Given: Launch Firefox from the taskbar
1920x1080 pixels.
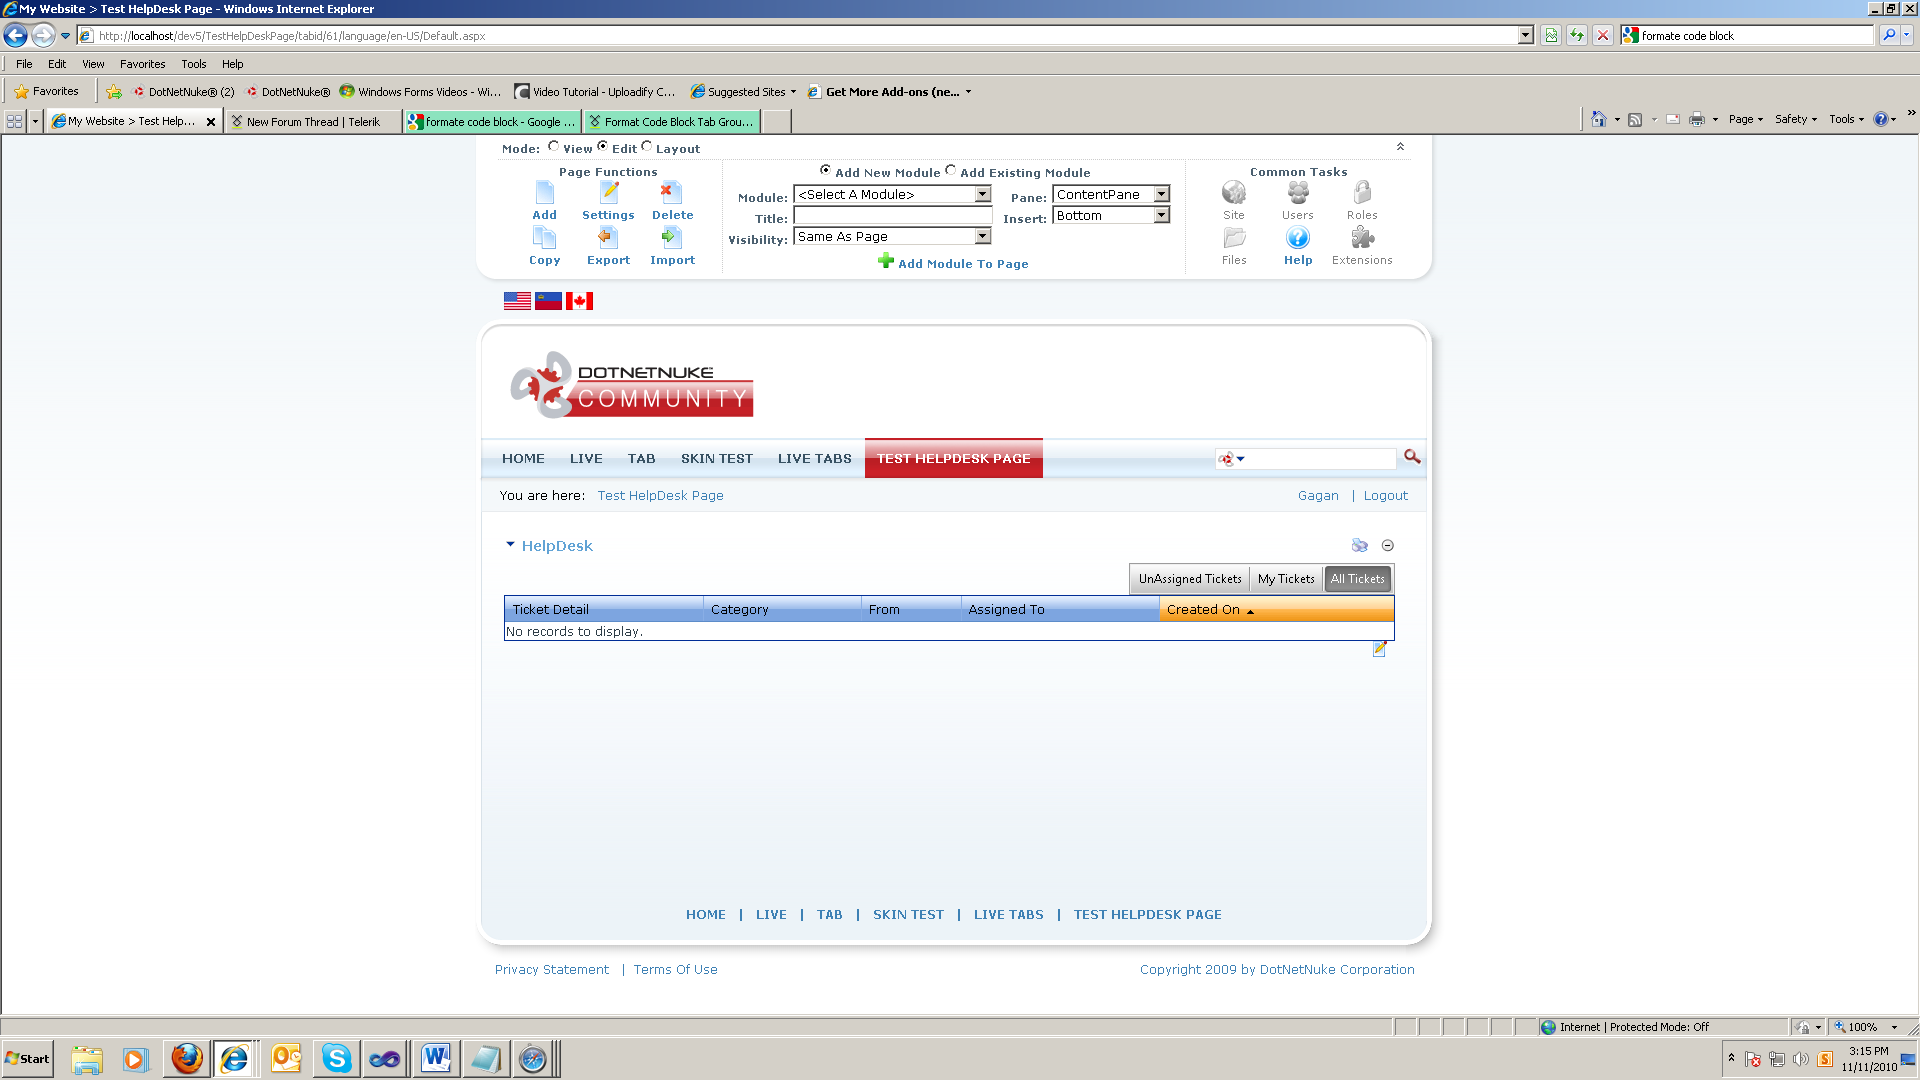Looking at the screenshot, I should point(187,1058).
